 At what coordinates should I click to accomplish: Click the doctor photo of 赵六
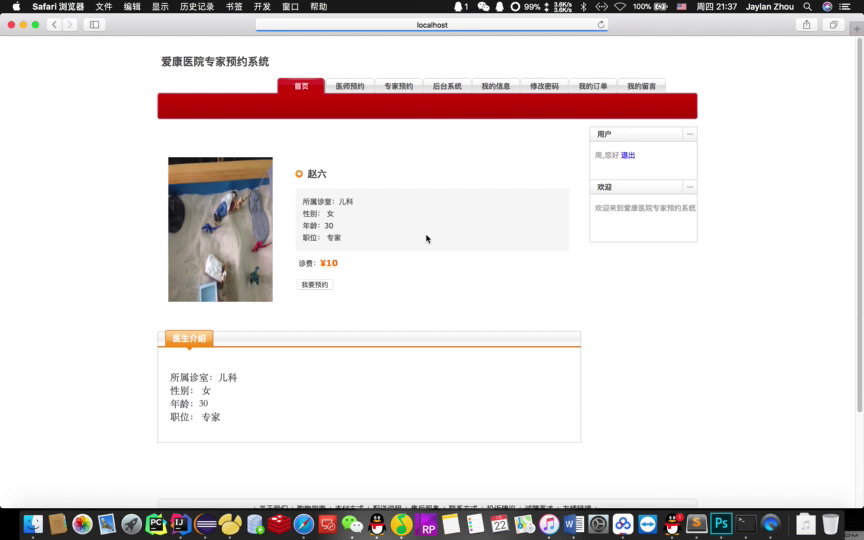pyautogui.click(x=220, y=229)
